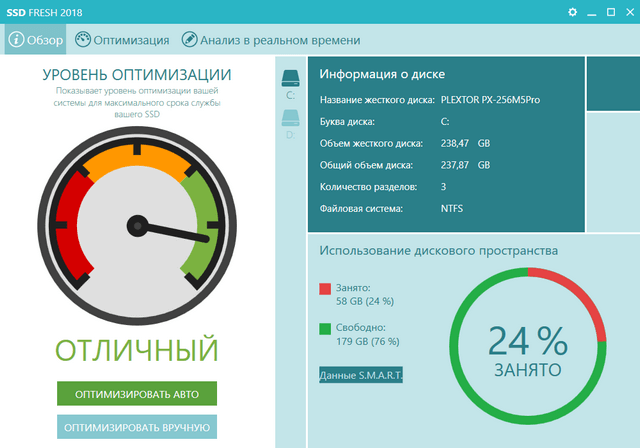640x448 pixels.
Task: Select the Обзор tab label
Action: tap(46, 40)
